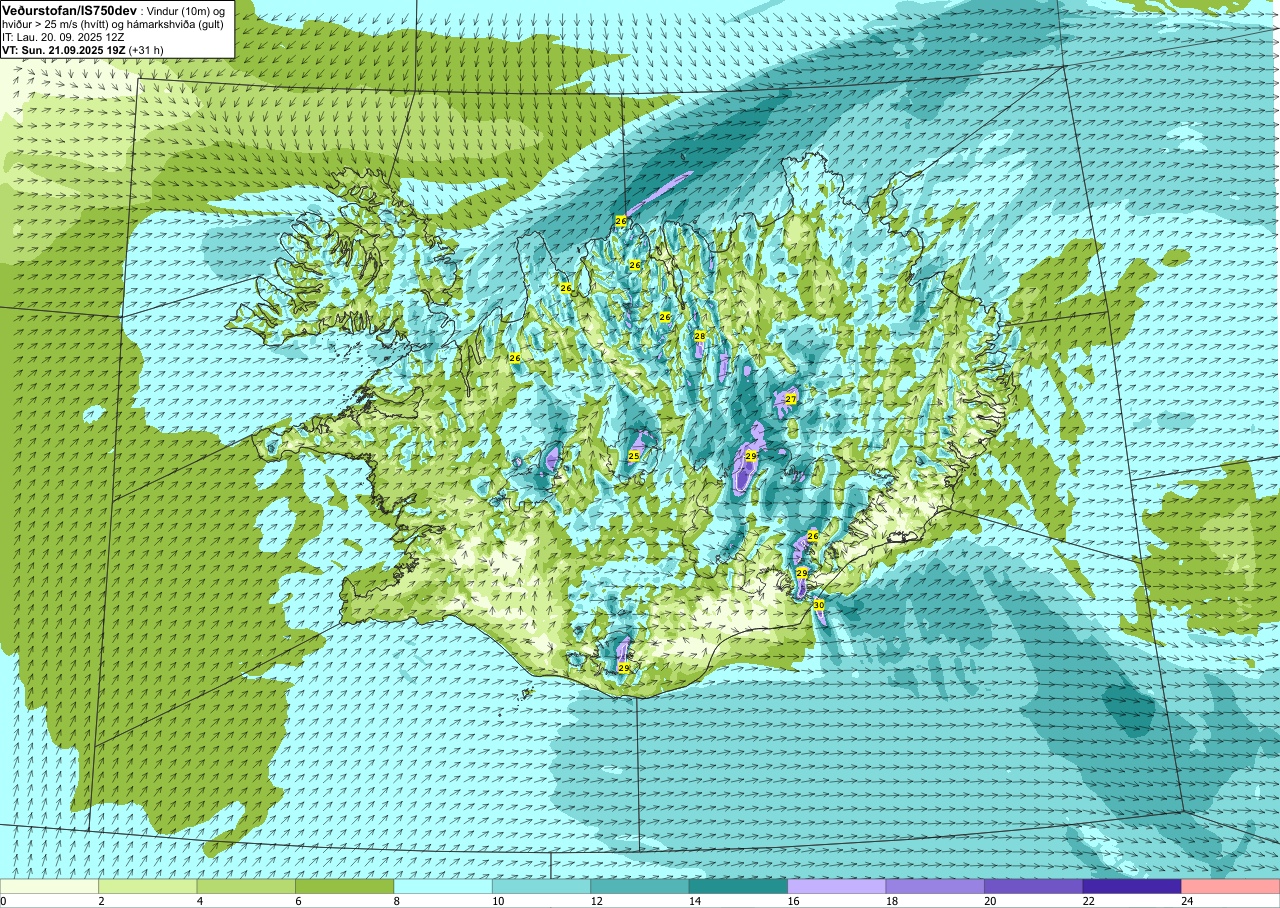
Task: Click the pale yellow 0–2 m/s legend swatch
Action: (50, 887)
